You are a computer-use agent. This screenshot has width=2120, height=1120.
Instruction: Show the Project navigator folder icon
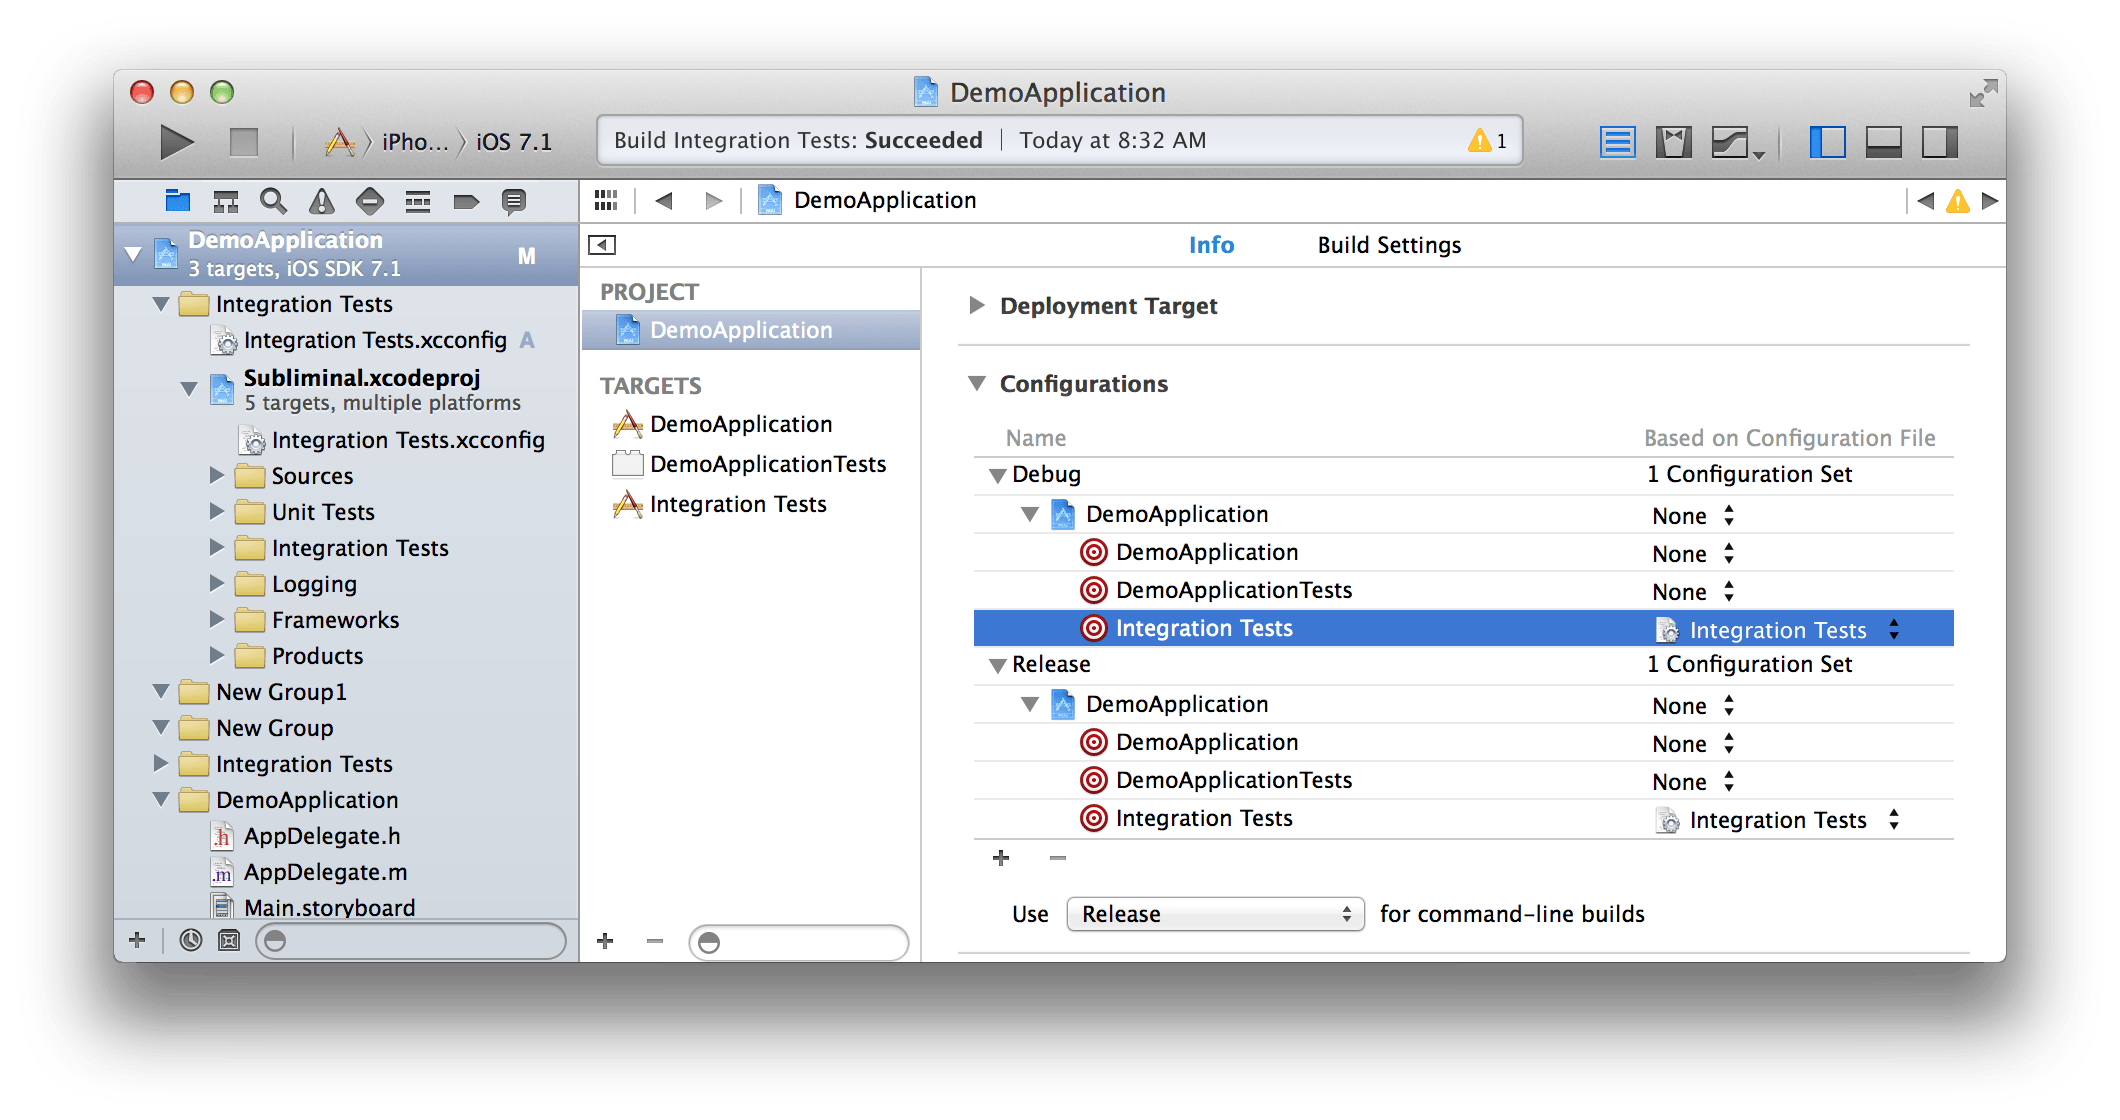click(177, 201)
